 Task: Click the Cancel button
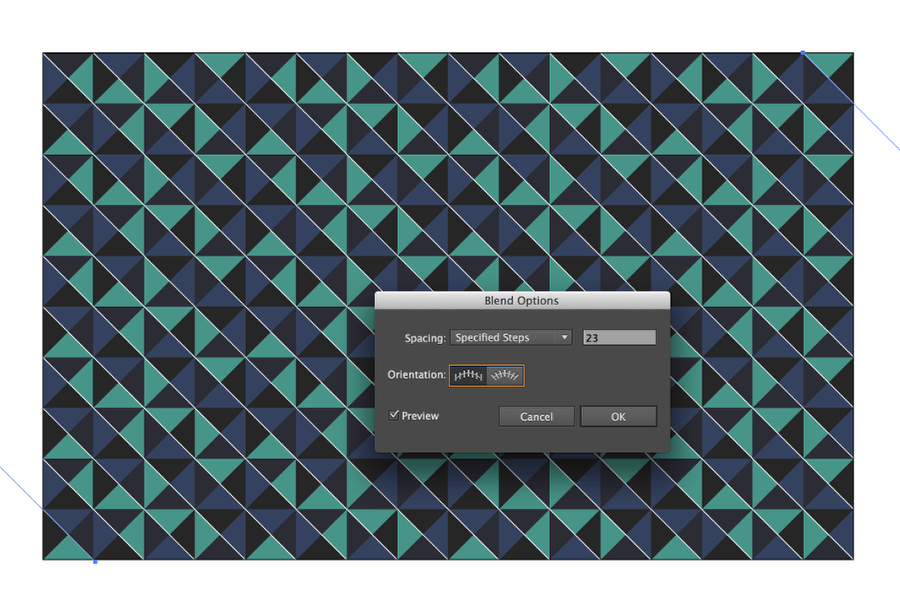(537, 417)
